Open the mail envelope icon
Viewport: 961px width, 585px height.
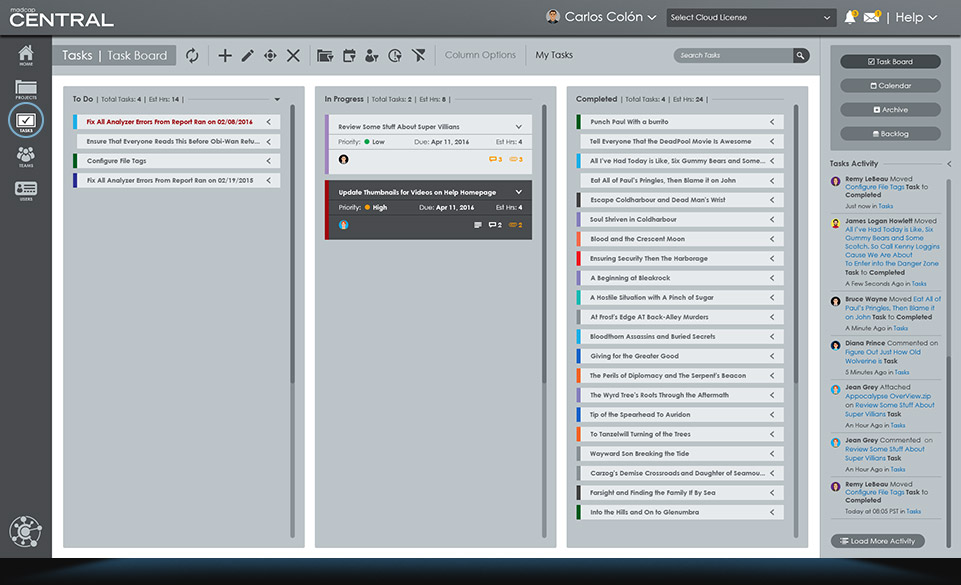(872, 17)
